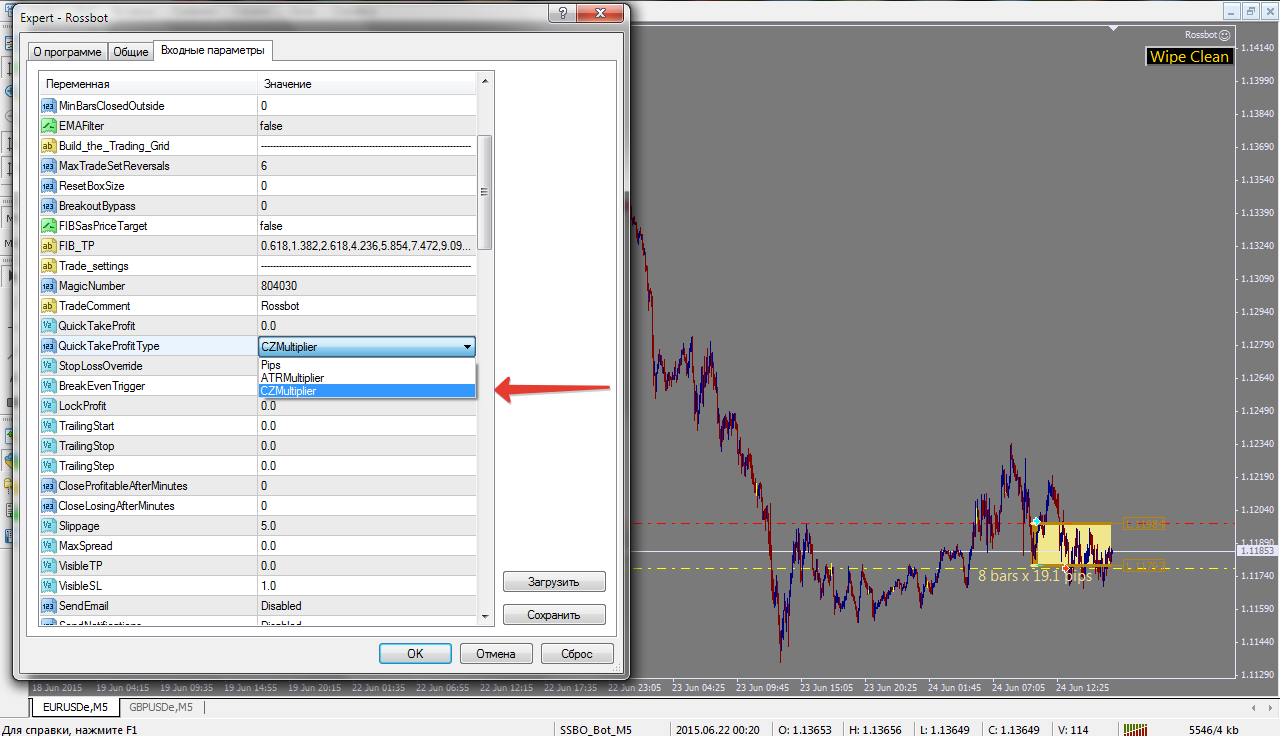The height and width of the screenshot is (736, 1280).
Task: Click the FIB_TP value field
Action: [x=367, y=246]
